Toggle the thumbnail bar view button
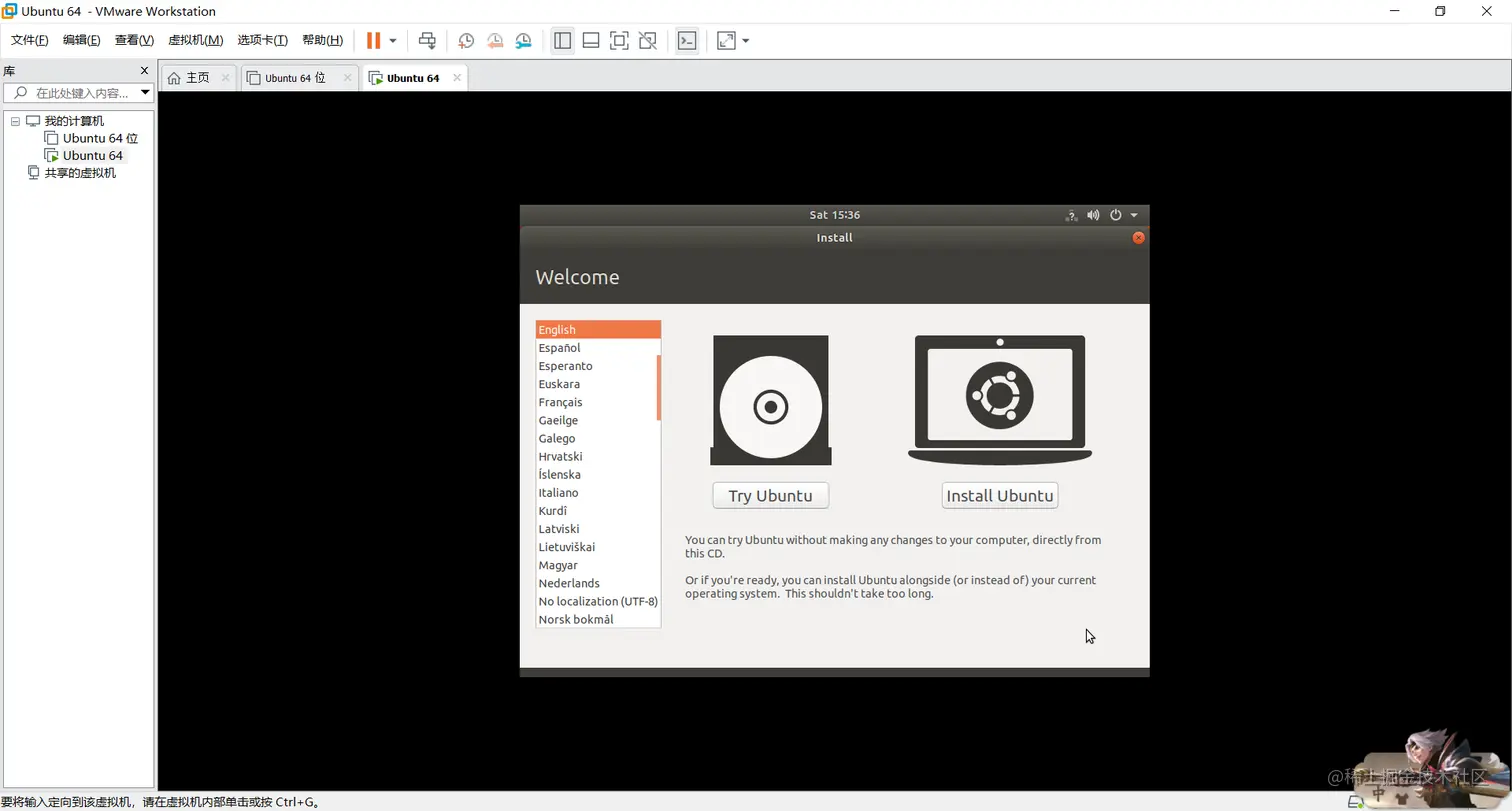Screen dimensions: 1512x811 pyautogui.click(x=591, y=41)
